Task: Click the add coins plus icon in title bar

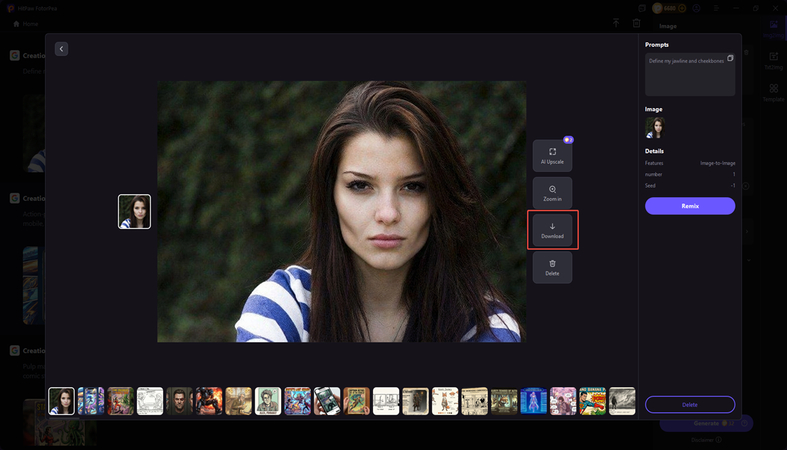Action: tap(682, 8)
